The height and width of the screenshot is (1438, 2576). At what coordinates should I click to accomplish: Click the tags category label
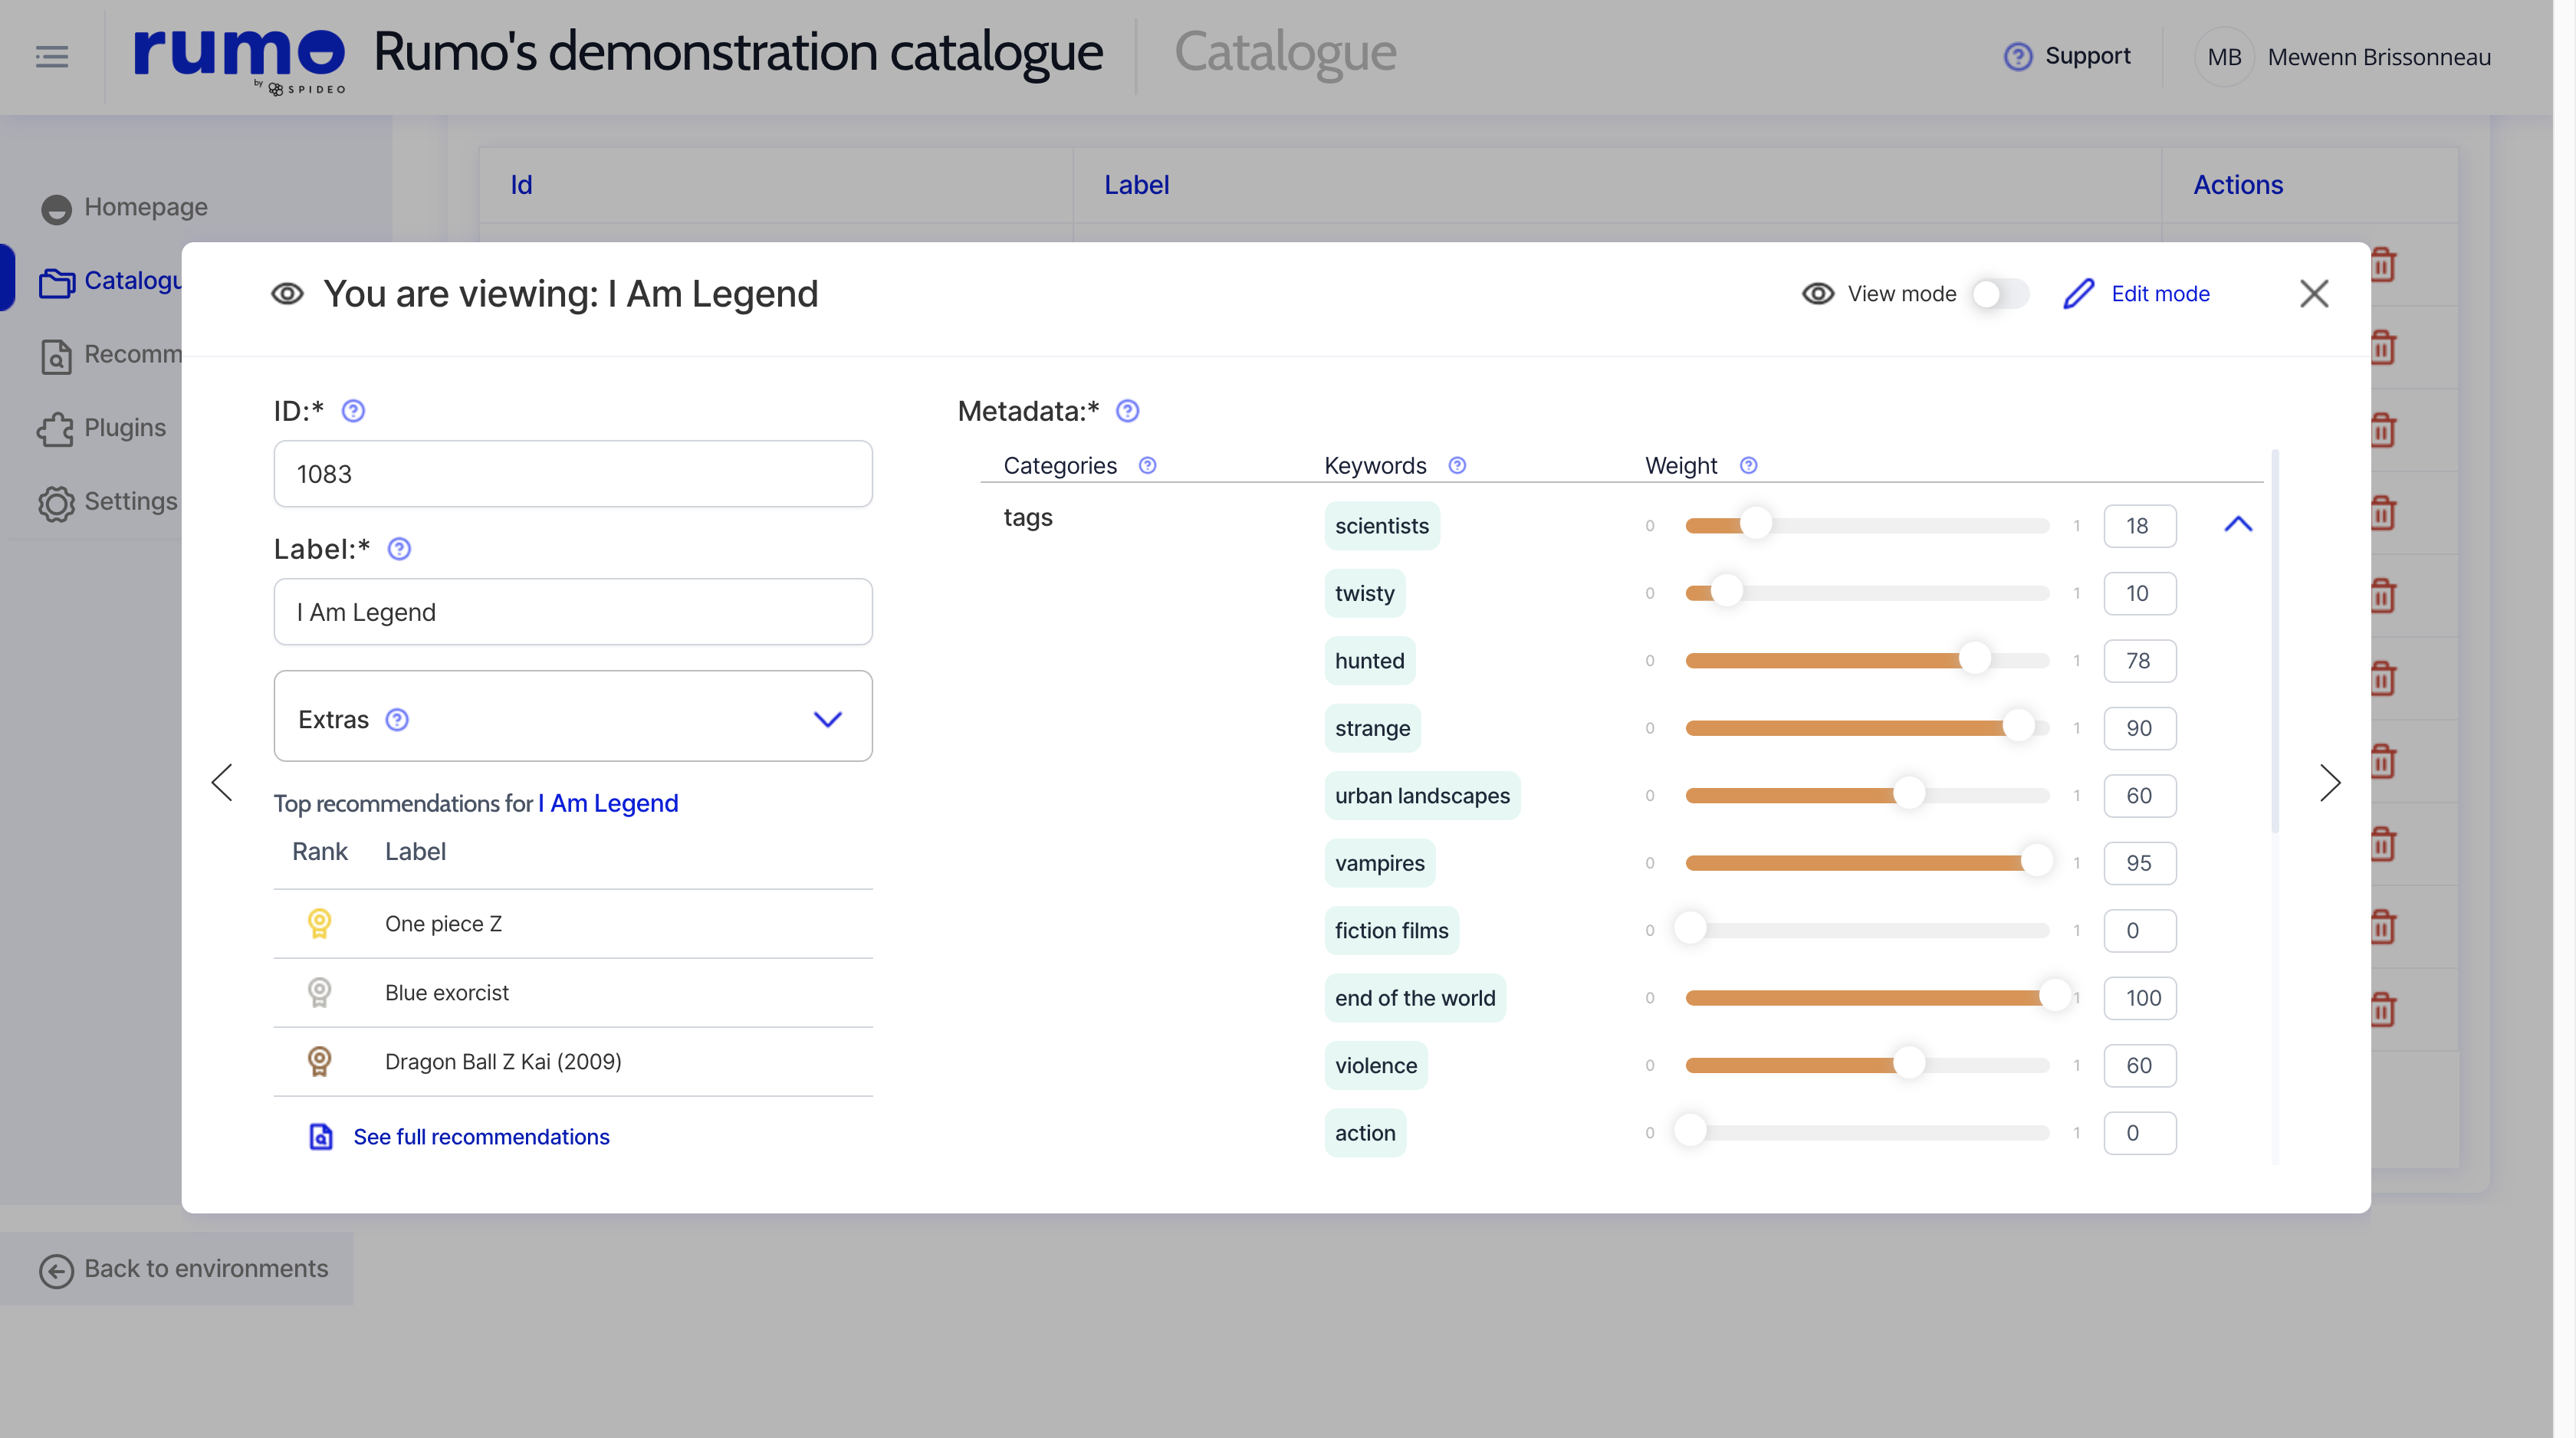[x=1028, y=518]
